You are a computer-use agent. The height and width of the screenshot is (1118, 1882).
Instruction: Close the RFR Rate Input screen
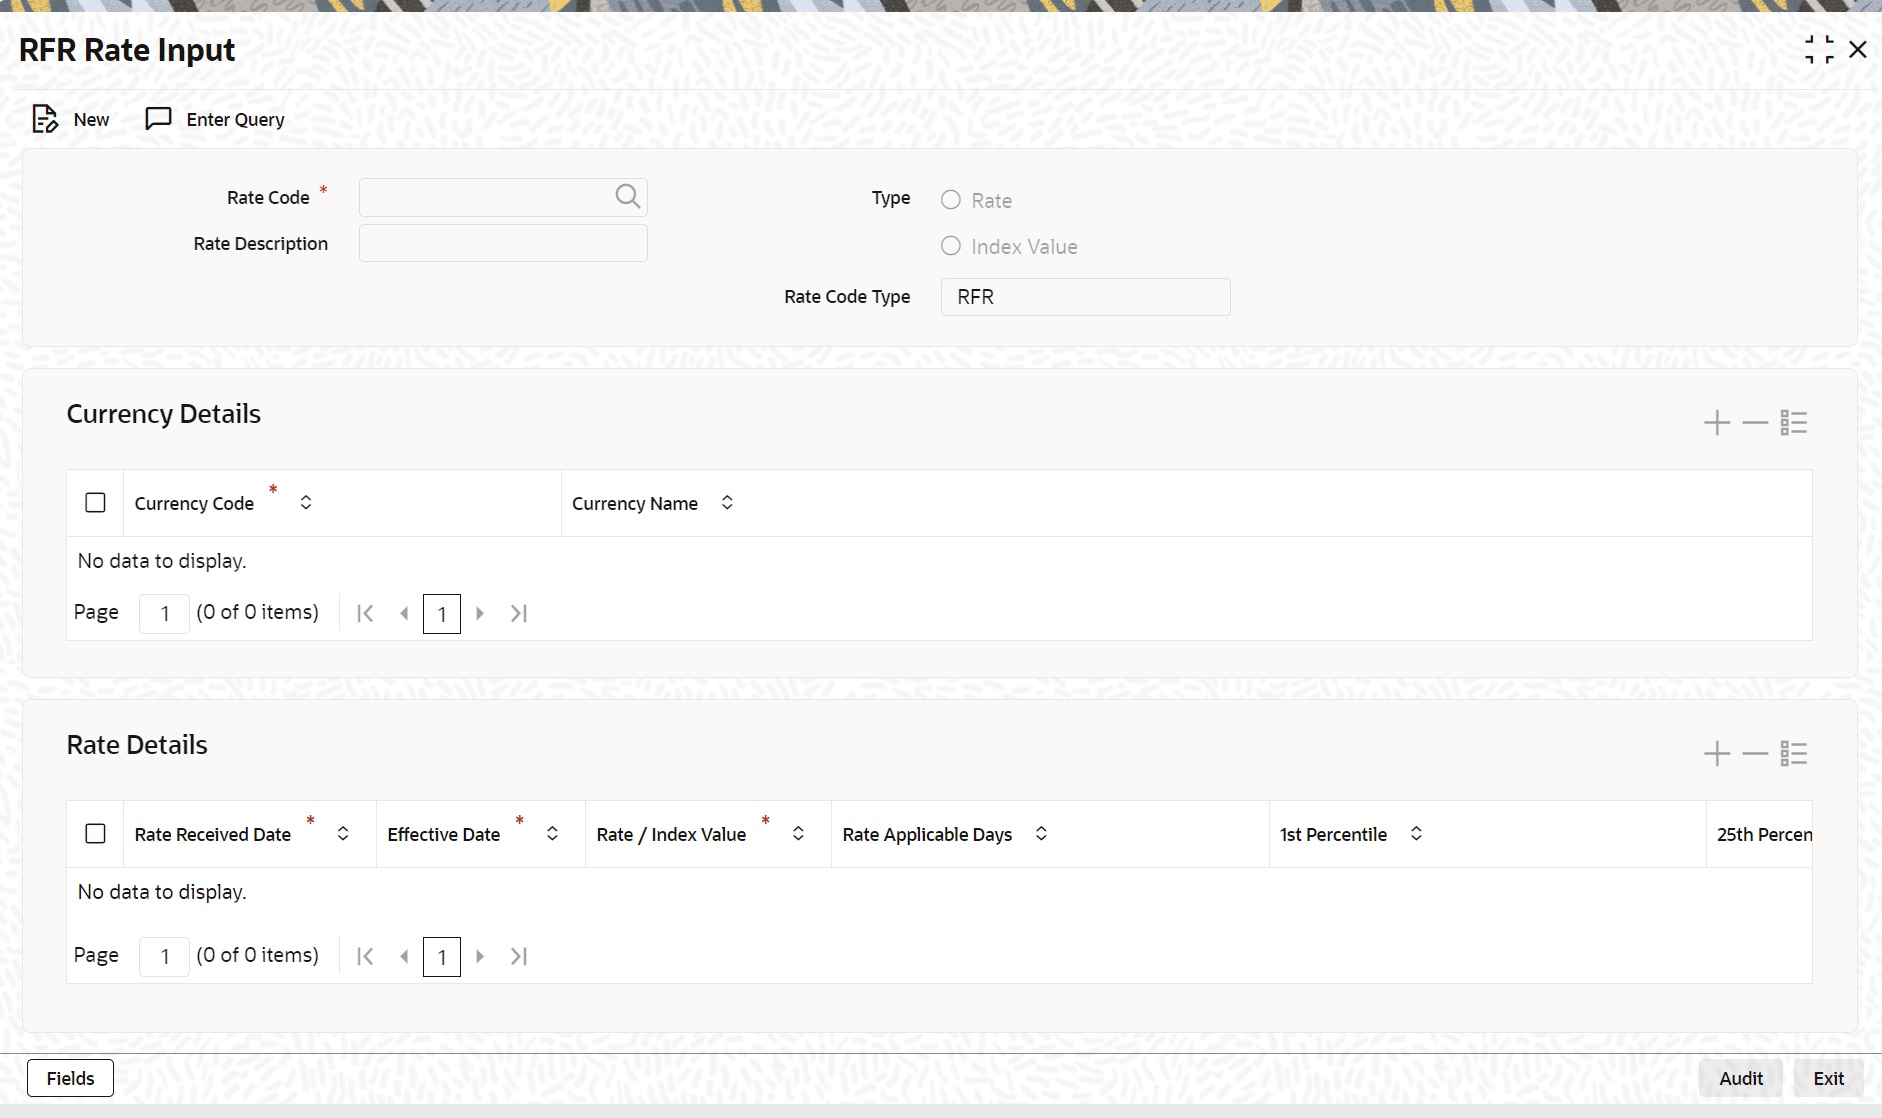tap(1858, 49)
